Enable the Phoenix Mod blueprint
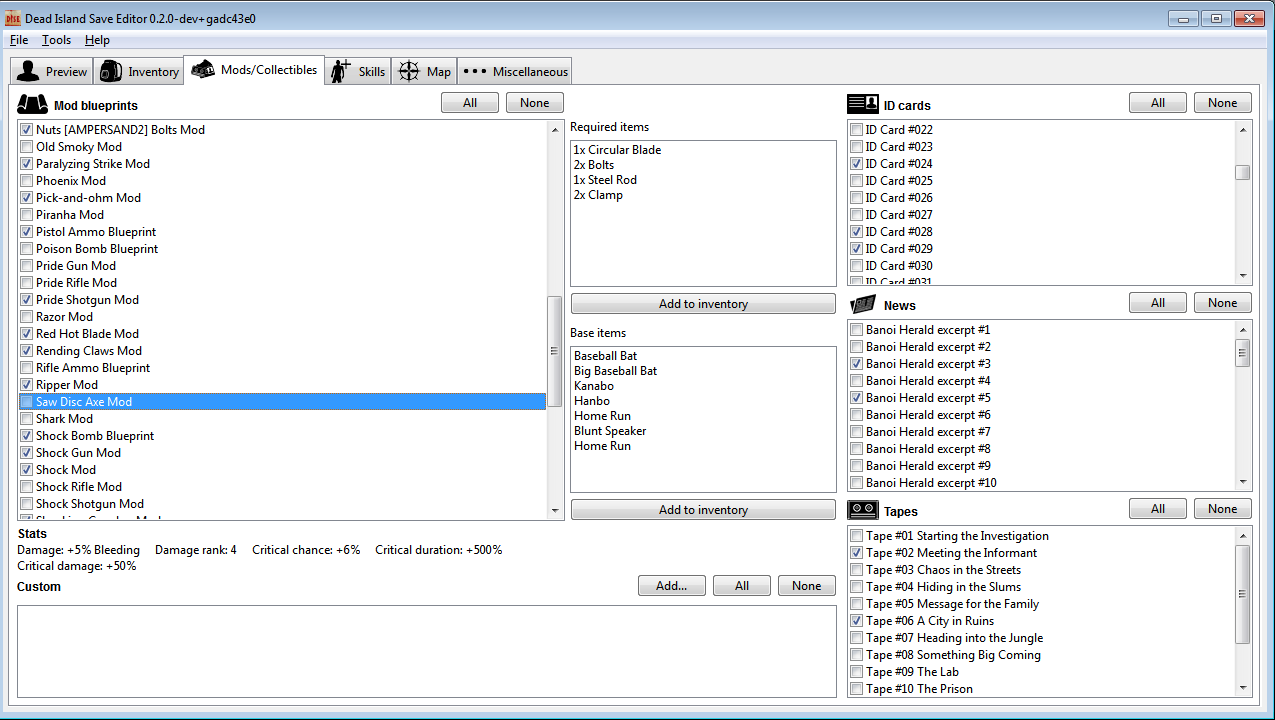 [x=27, y=181]
